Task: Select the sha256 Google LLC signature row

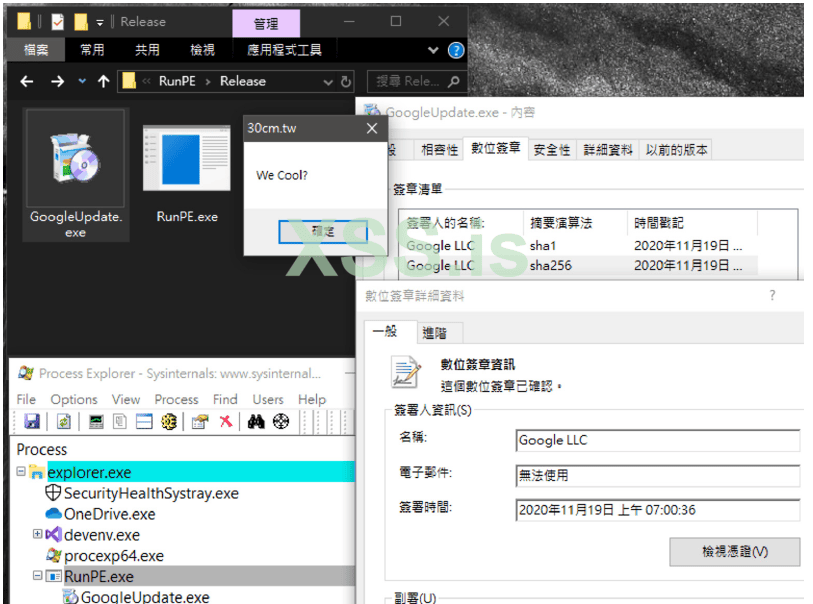Action: pos(578,265)
